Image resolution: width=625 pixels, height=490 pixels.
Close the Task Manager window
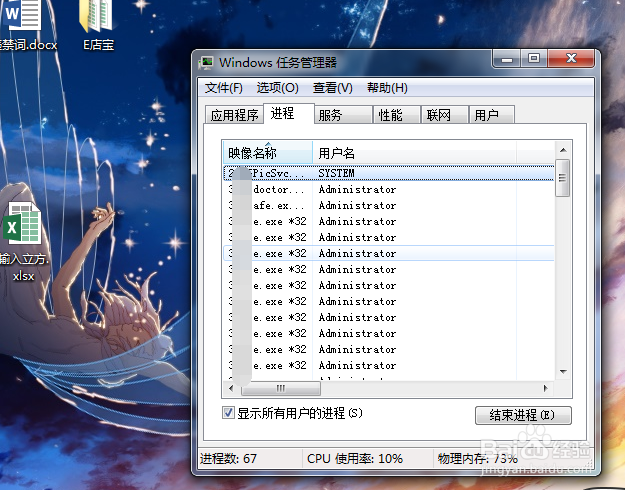click(572, 59)
